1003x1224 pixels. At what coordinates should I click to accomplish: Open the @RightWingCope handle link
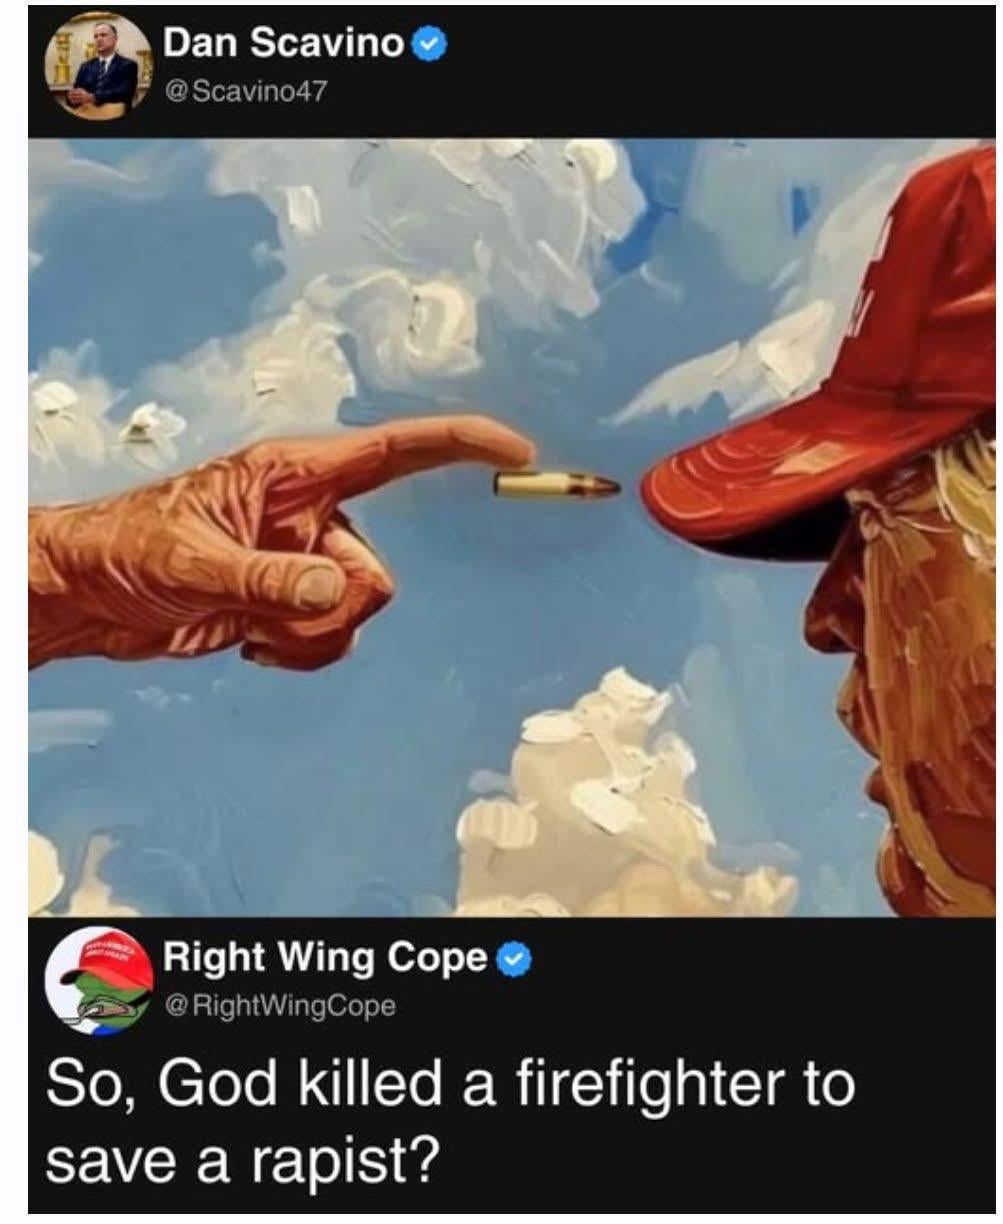279,1005
